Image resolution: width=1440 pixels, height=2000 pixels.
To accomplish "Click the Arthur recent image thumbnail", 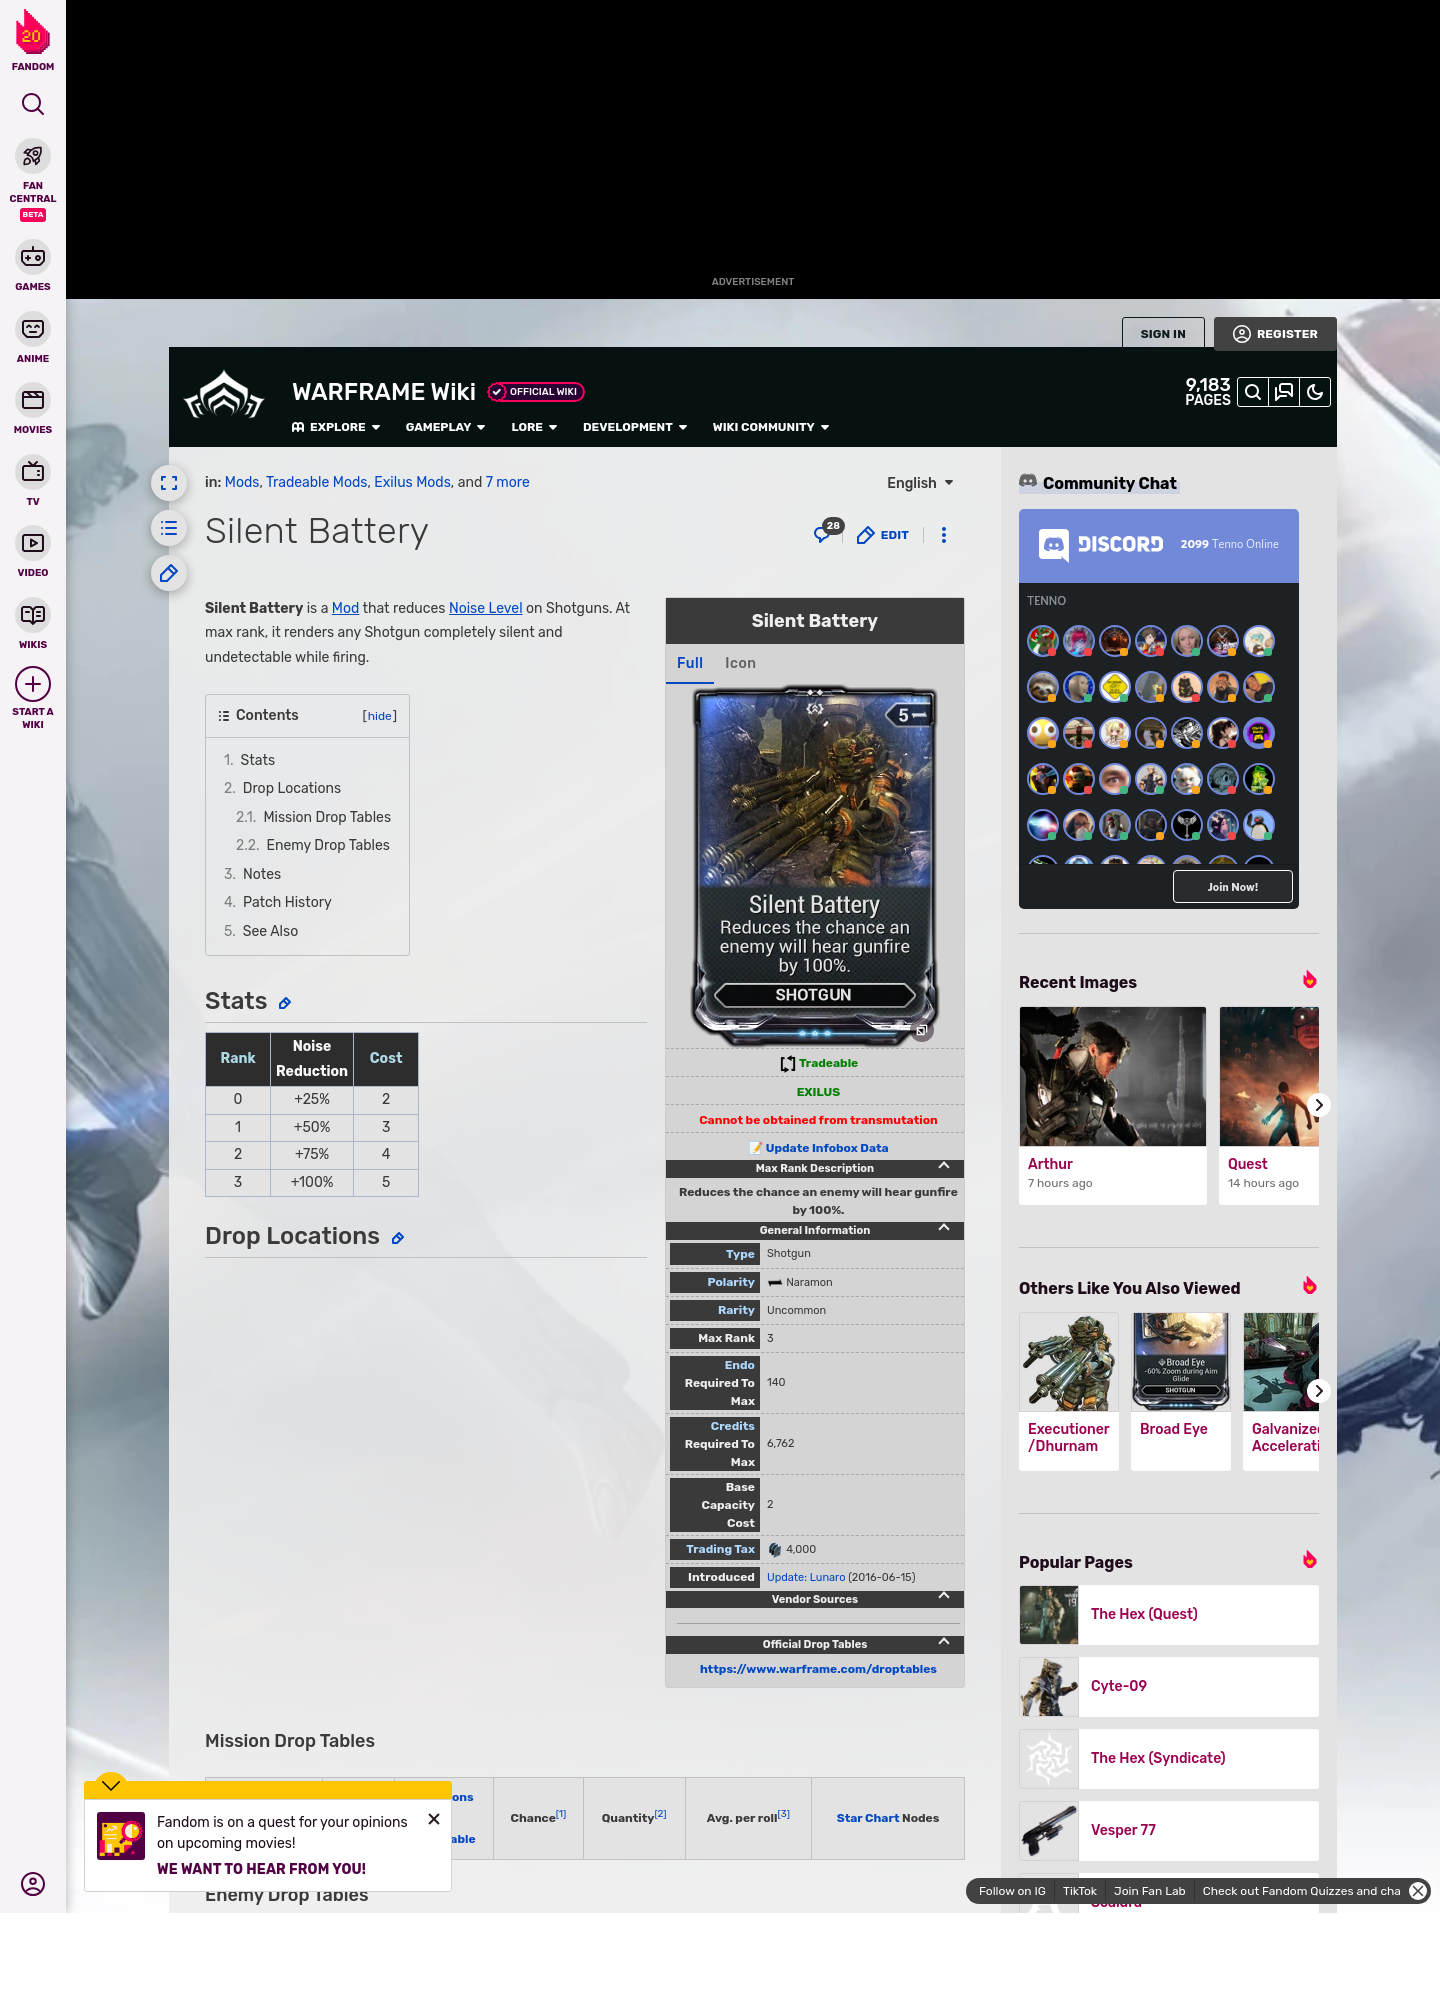I will coord(1112,1076).
